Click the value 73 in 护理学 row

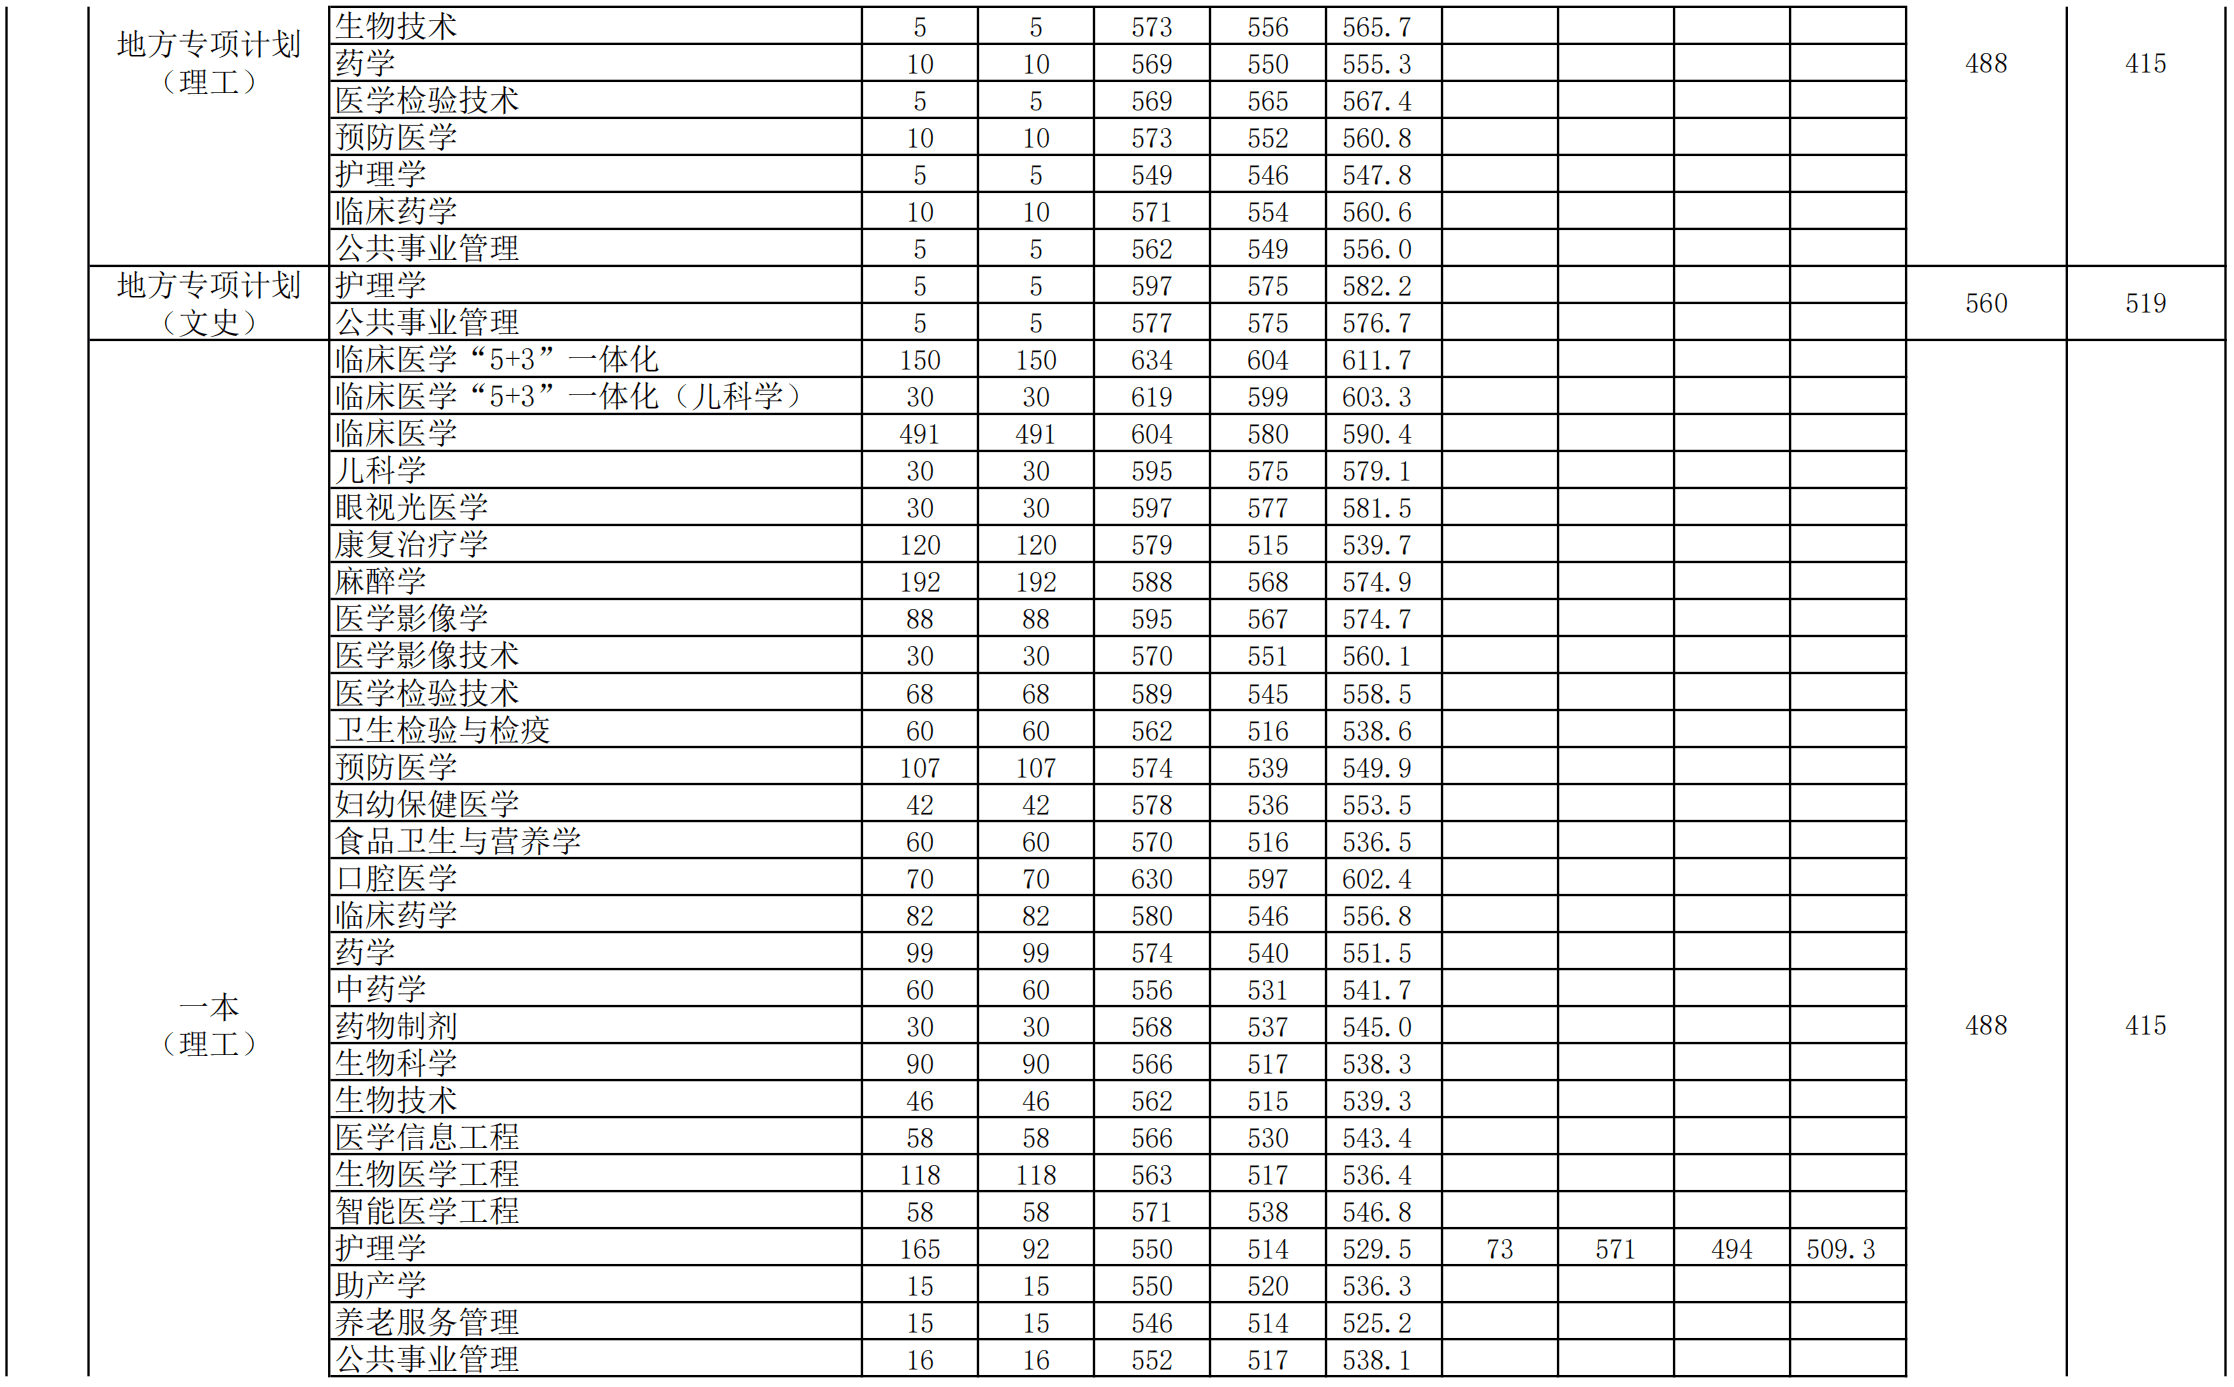pos(1500,1249)
